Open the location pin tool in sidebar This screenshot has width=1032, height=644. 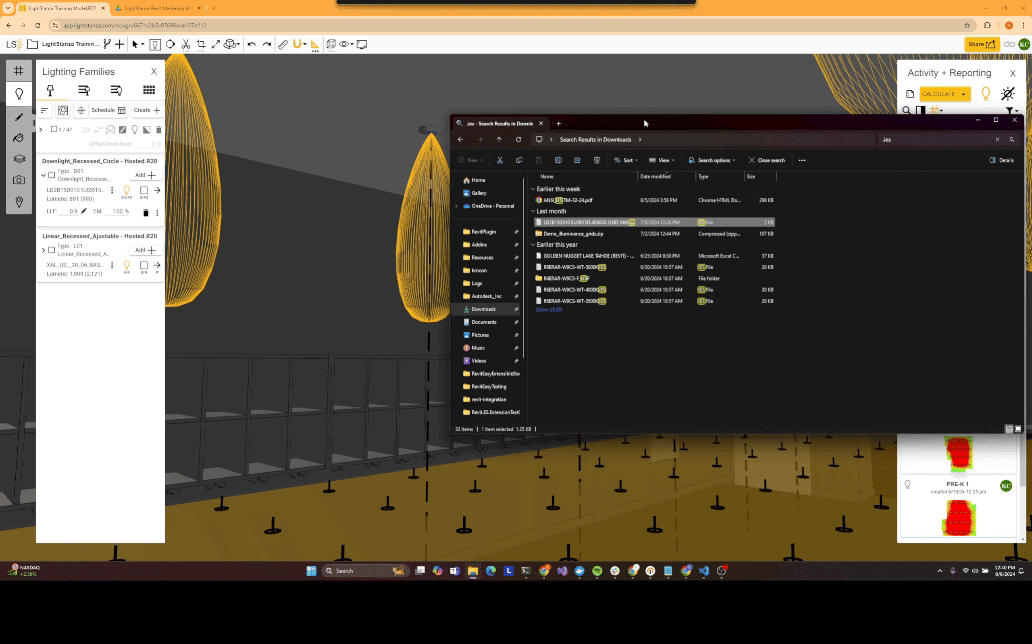18,202
